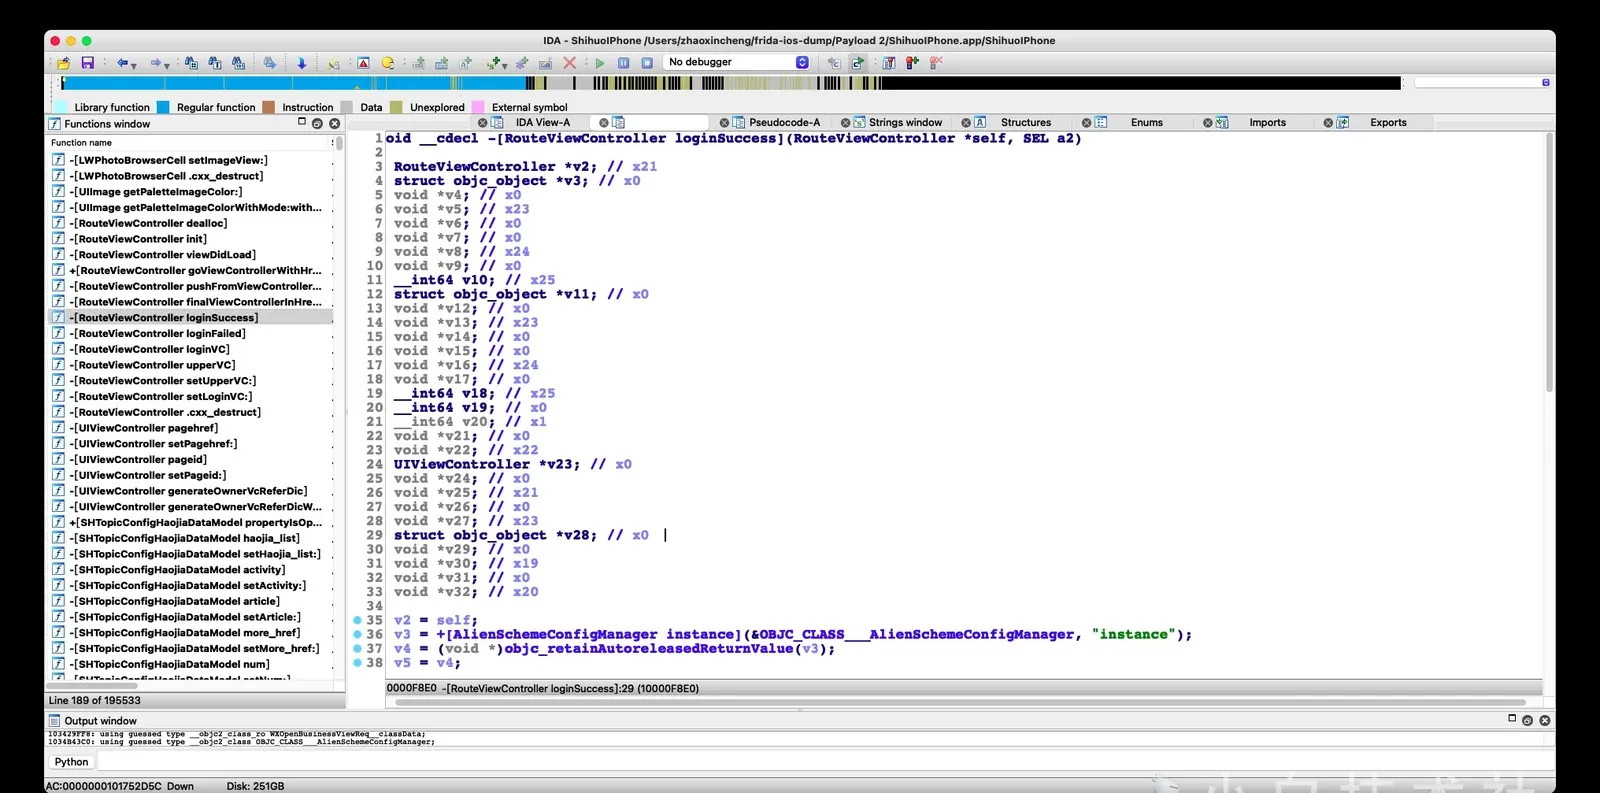Pause process with the pause icon

pyautogui.click(x=623, y=62)
